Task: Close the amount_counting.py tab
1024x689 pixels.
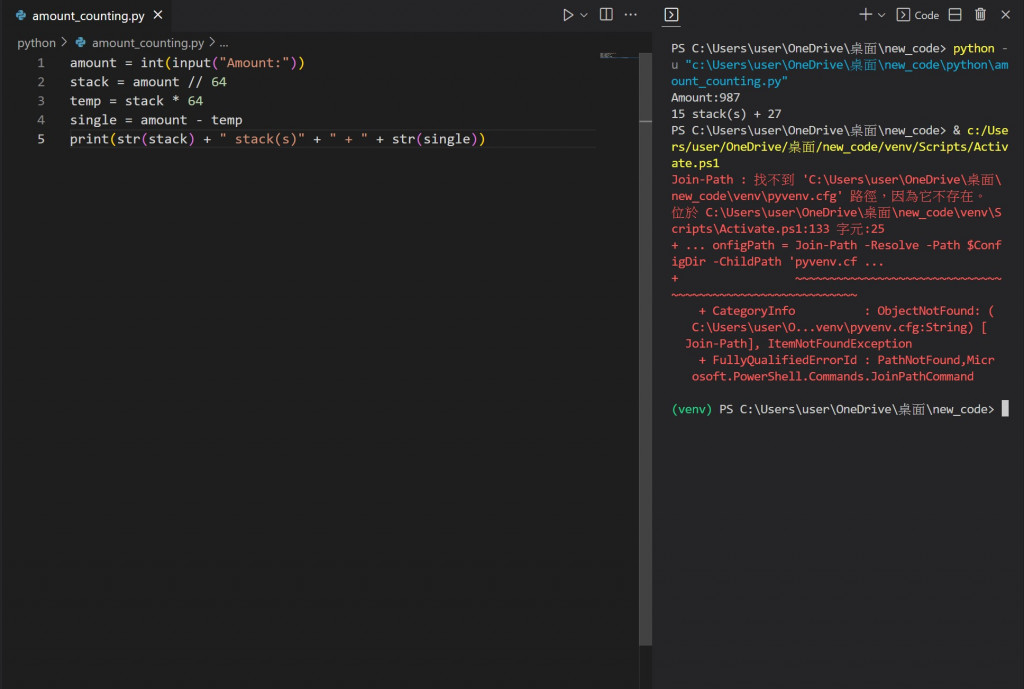Action: coord(158,15)
